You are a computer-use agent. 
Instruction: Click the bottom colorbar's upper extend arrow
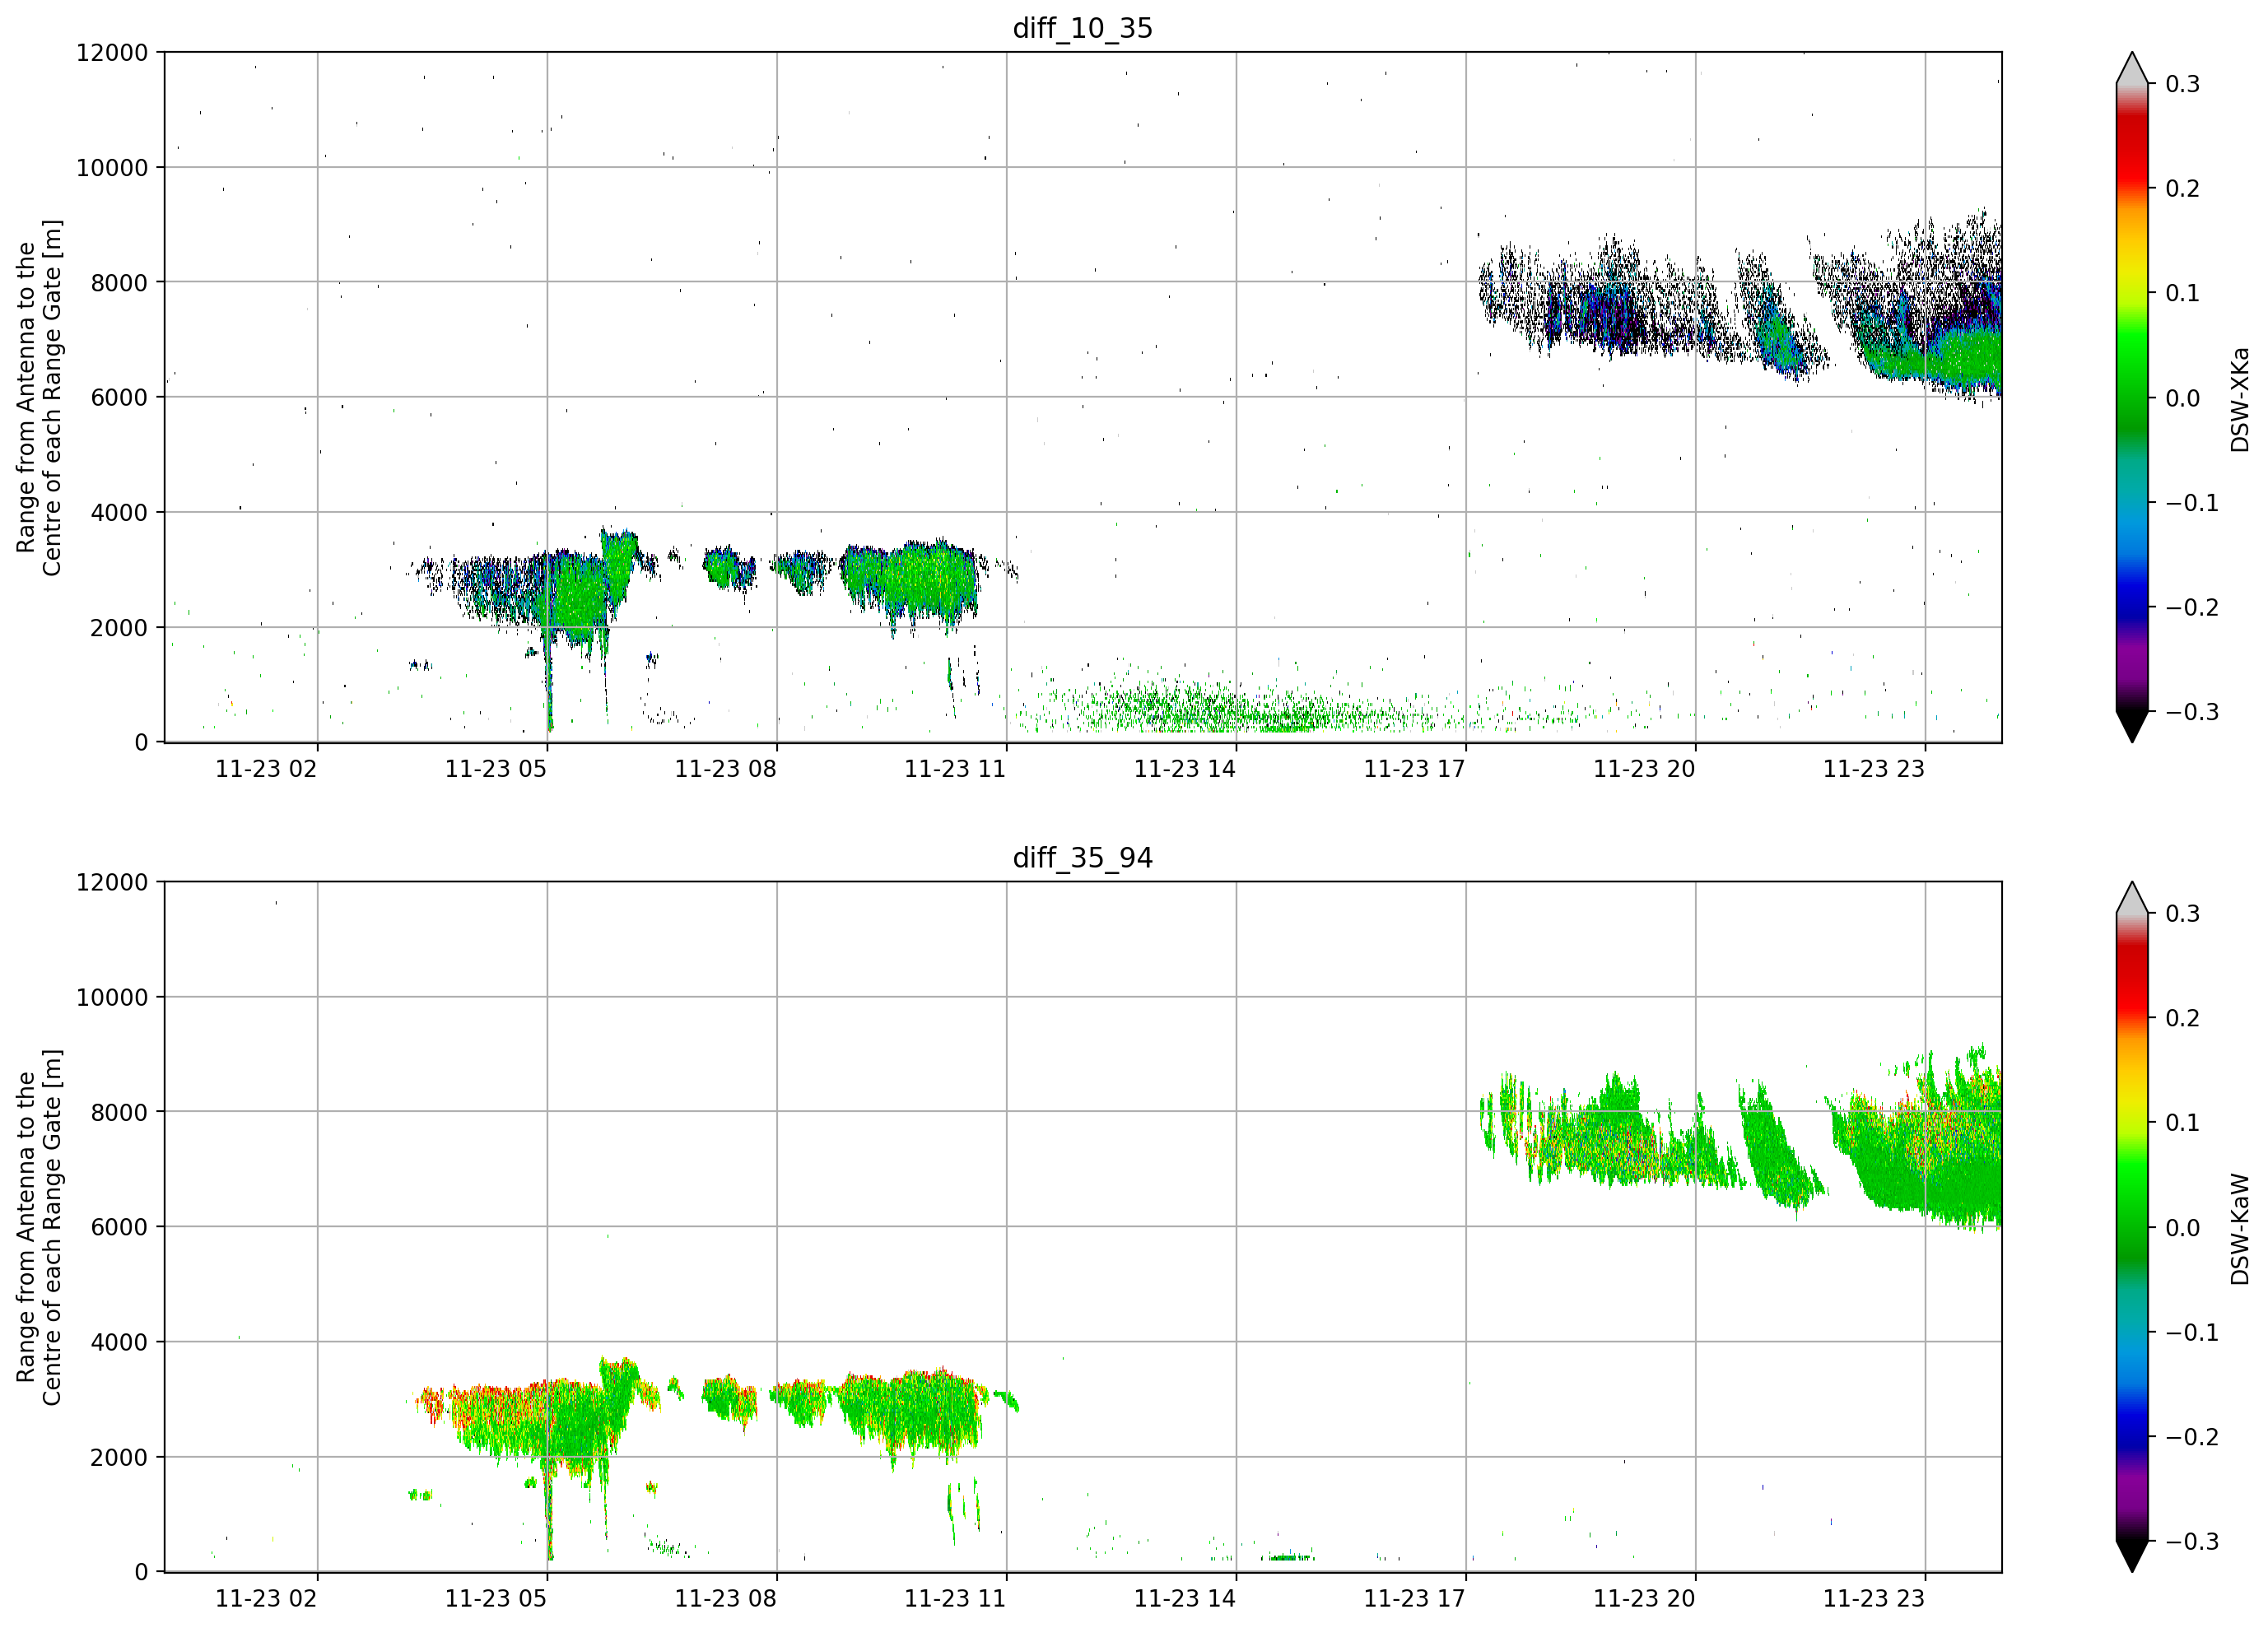coord(2132,897)
